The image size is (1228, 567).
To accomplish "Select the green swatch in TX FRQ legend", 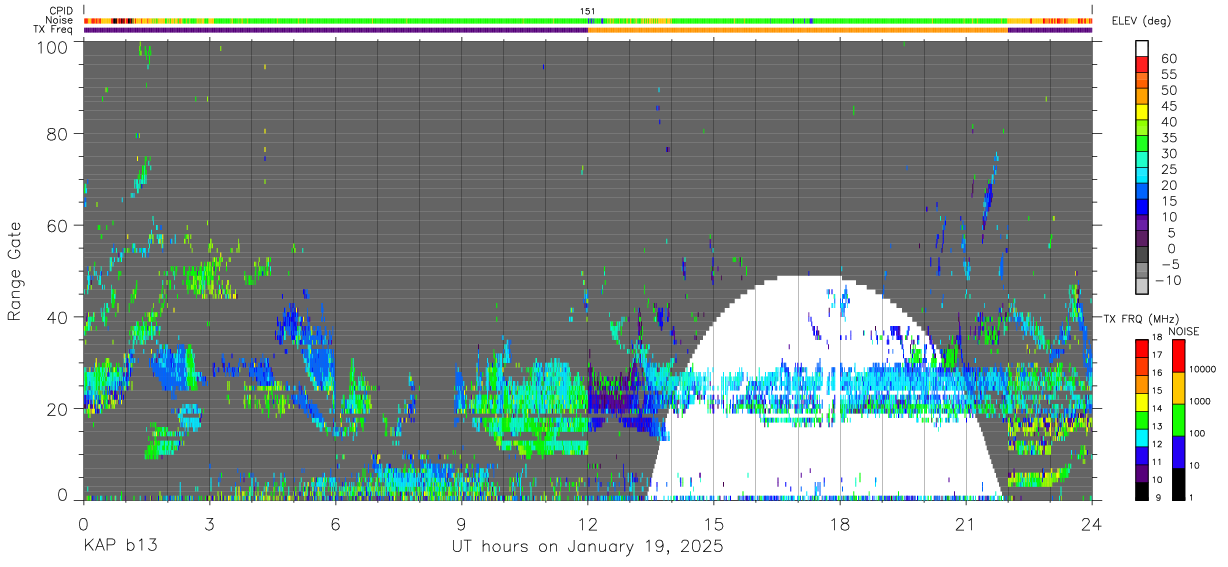I will pyautogui.click(x=1141, y=418).
